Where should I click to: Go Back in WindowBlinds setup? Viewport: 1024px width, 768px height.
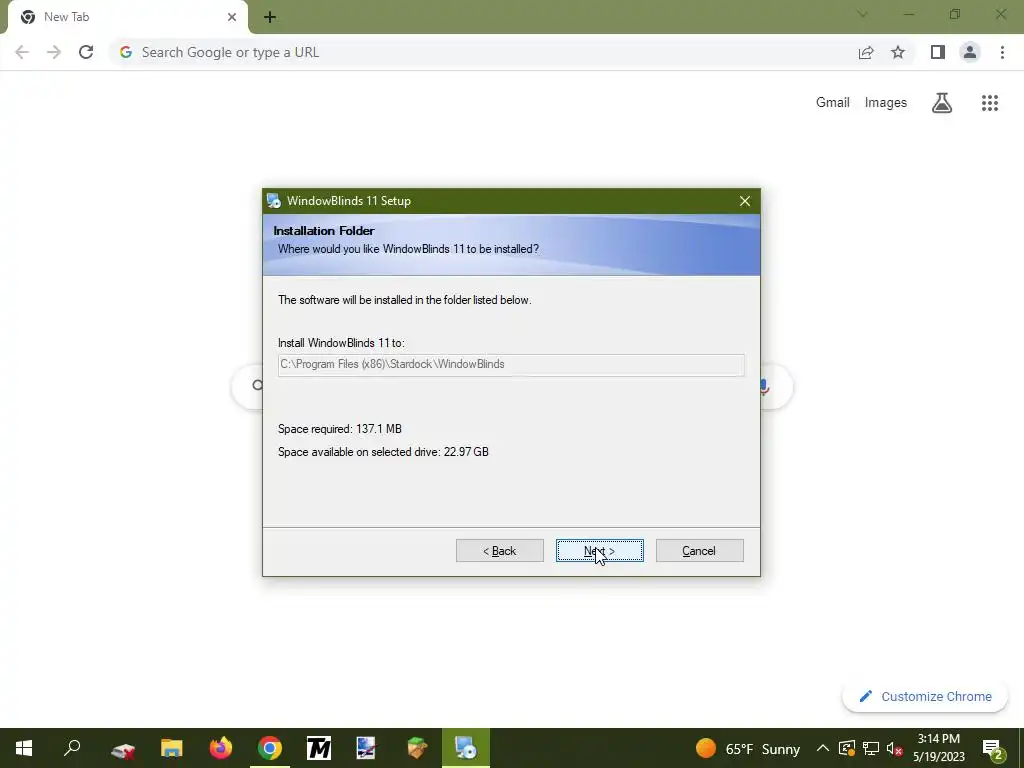pos(500,551)
